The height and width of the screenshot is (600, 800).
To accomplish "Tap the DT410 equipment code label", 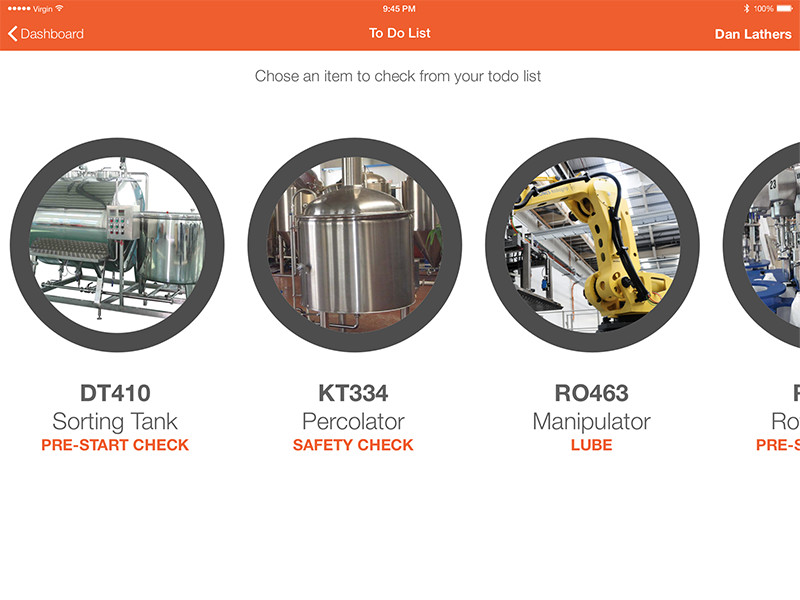I will pyautogui.click(x=115, y=393).
